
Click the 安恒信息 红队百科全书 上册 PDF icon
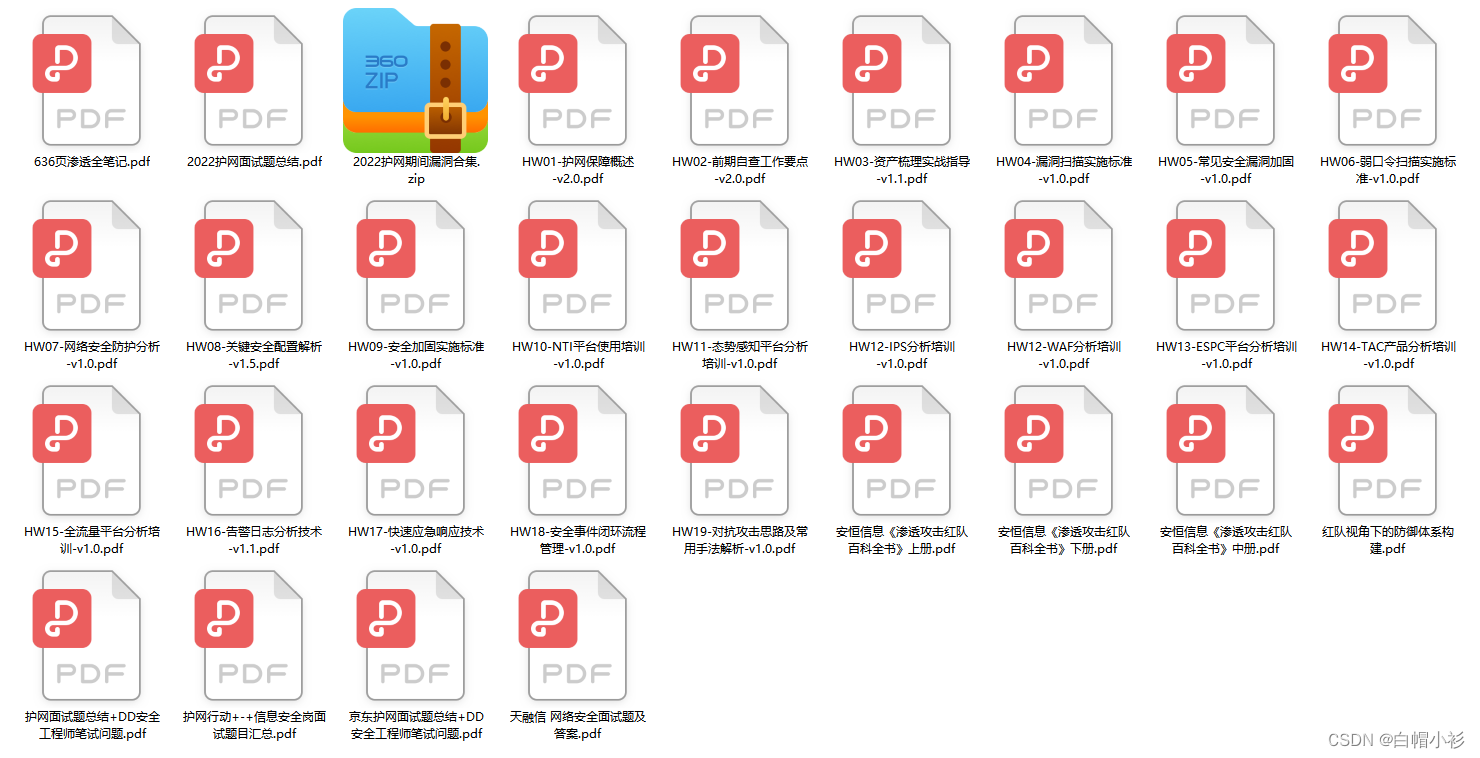pos(897,450)
